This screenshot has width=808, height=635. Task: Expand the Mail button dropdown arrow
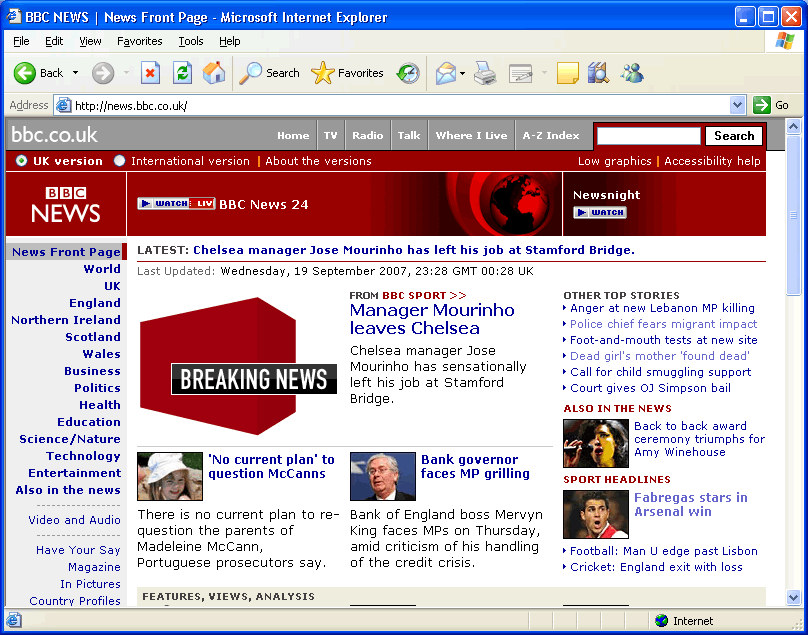(462, 73)
